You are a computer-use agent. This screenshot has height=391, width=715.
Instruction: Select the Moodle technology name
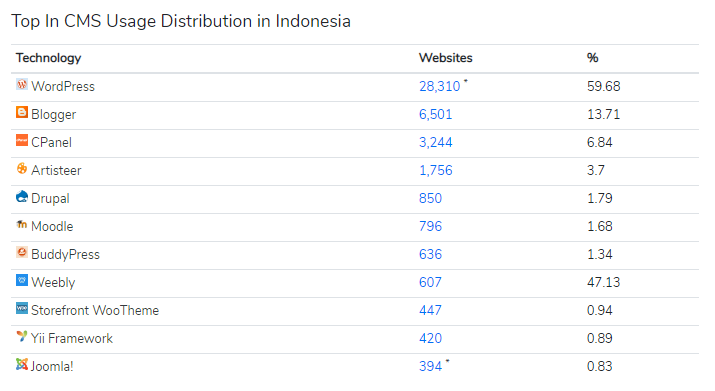pos(52,226)
